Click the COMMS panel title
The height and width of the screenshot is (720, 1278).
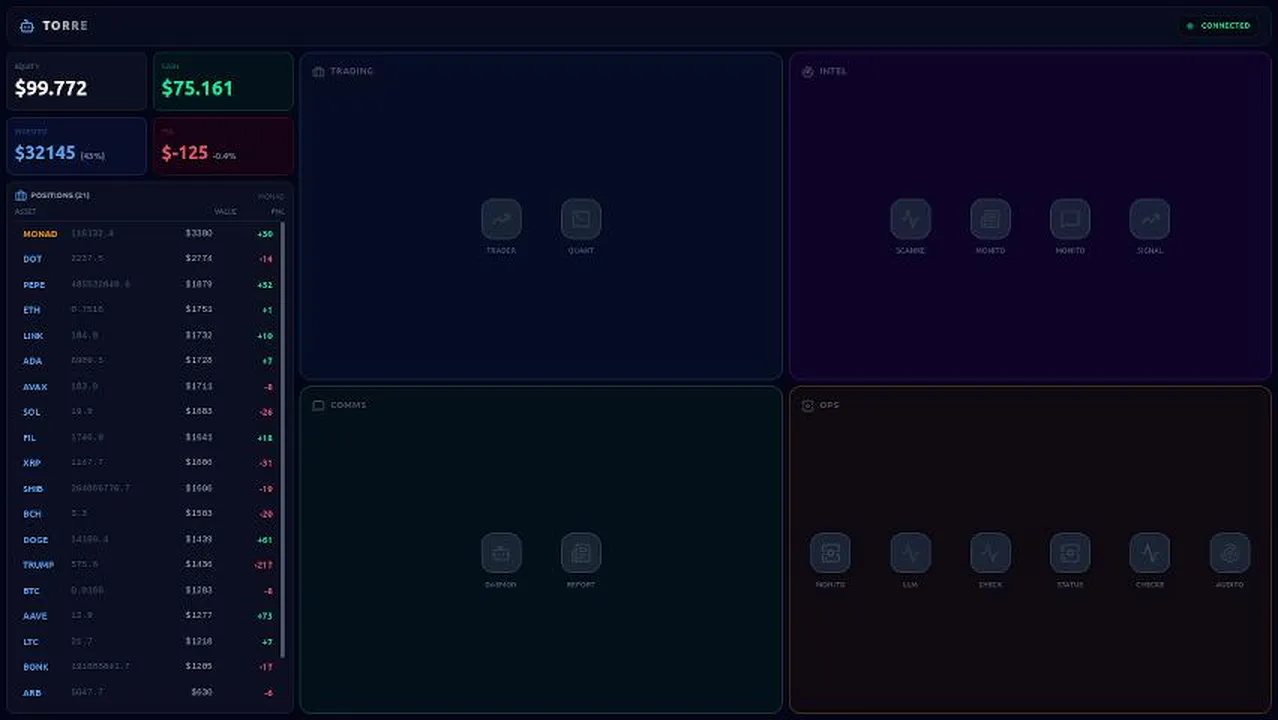point(348,405)
